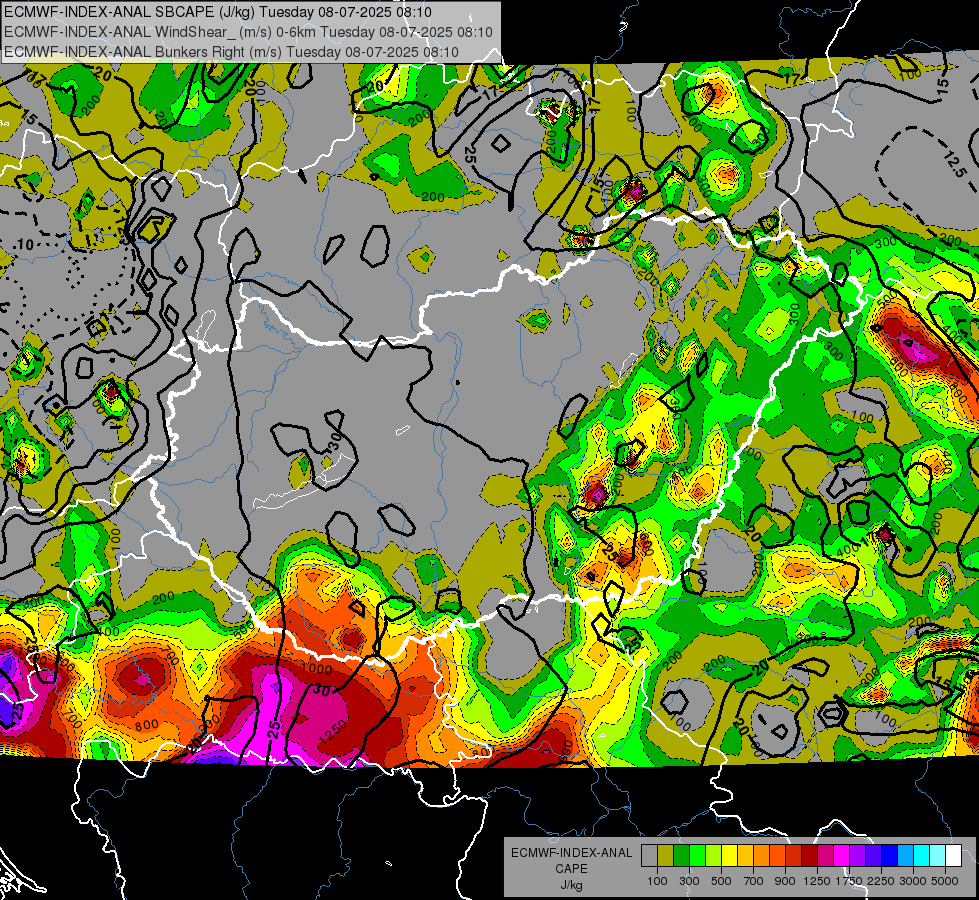Click the CAPE word in the legend
Image resolution: width=979 pixels, height=900 pixels.
click(x=571, y=869)
